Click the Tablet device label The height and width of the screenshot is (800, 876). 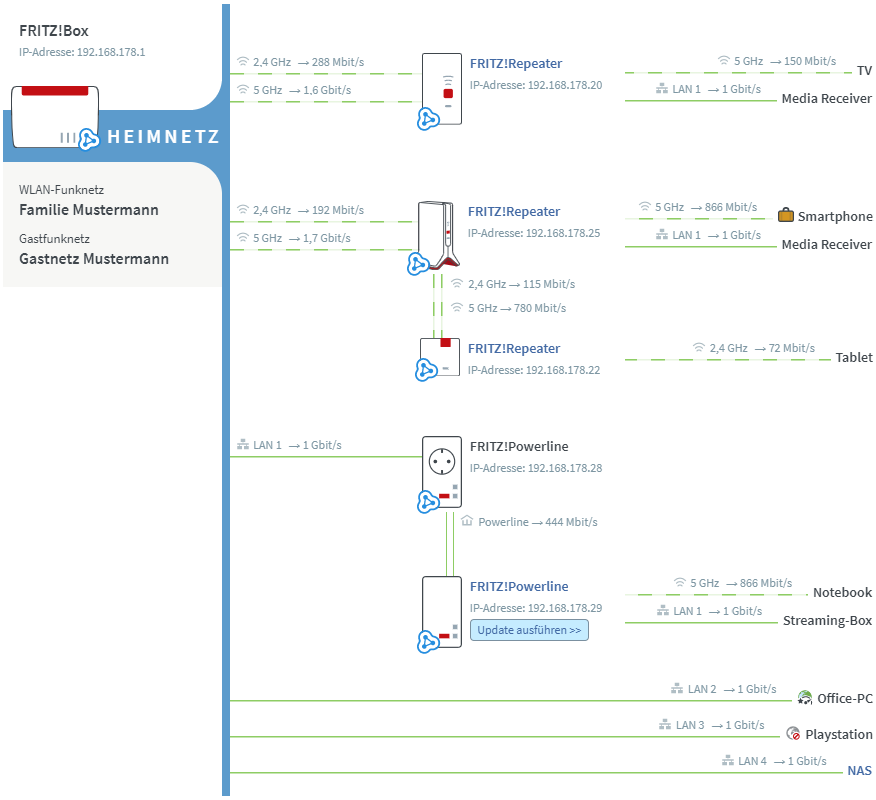(x=854, y=358)
